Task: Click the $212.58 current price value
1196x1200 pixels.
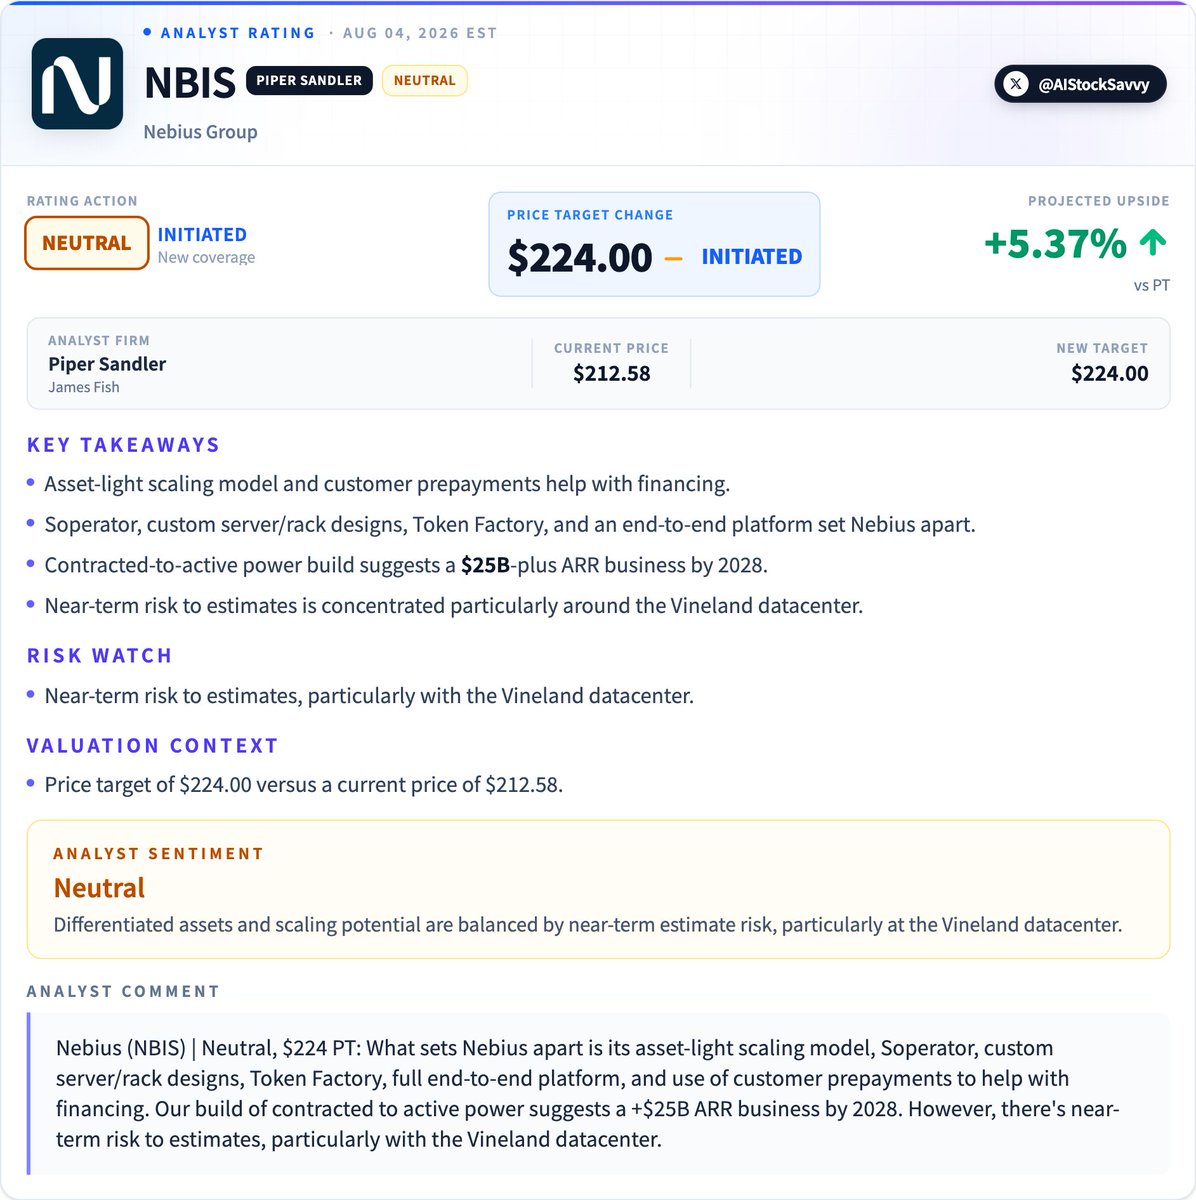Action: point(611,373)
